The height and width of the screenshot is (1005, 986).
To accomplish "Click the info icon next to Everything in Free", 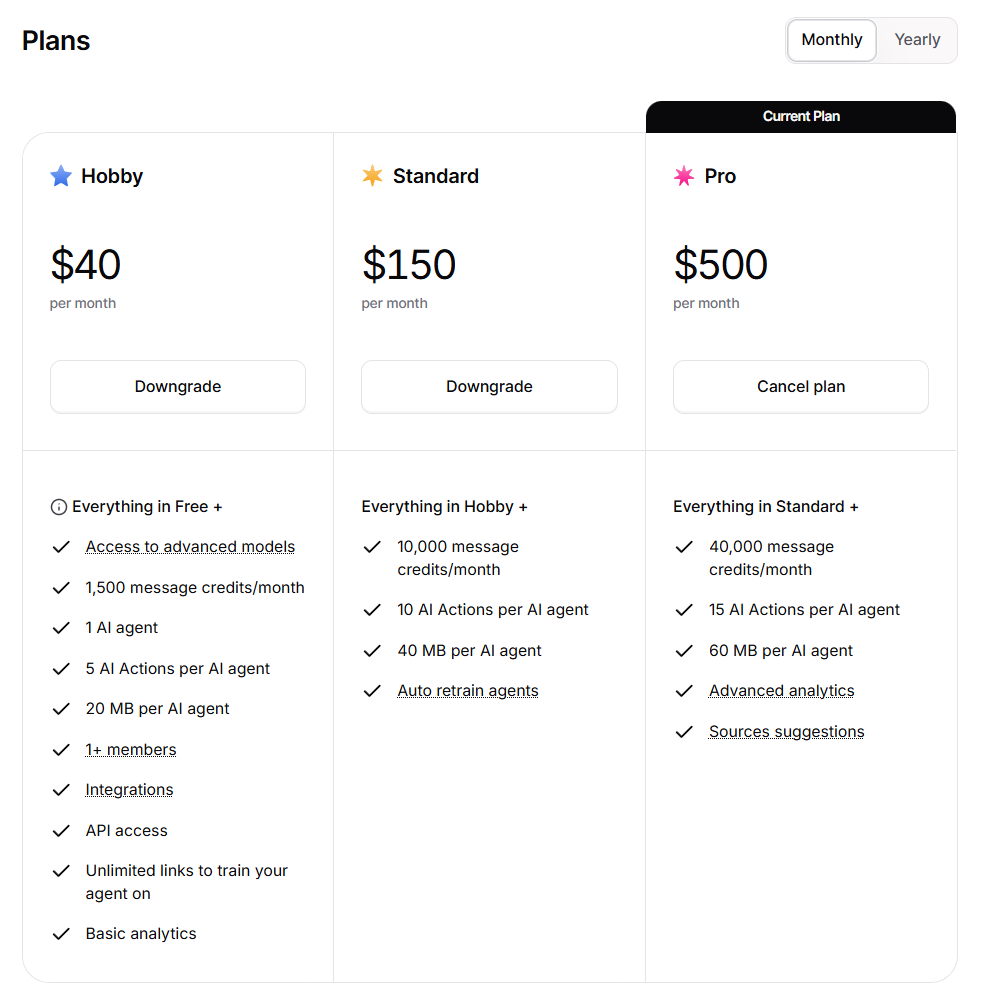I will pyautogui.click(x=59, y=507).
